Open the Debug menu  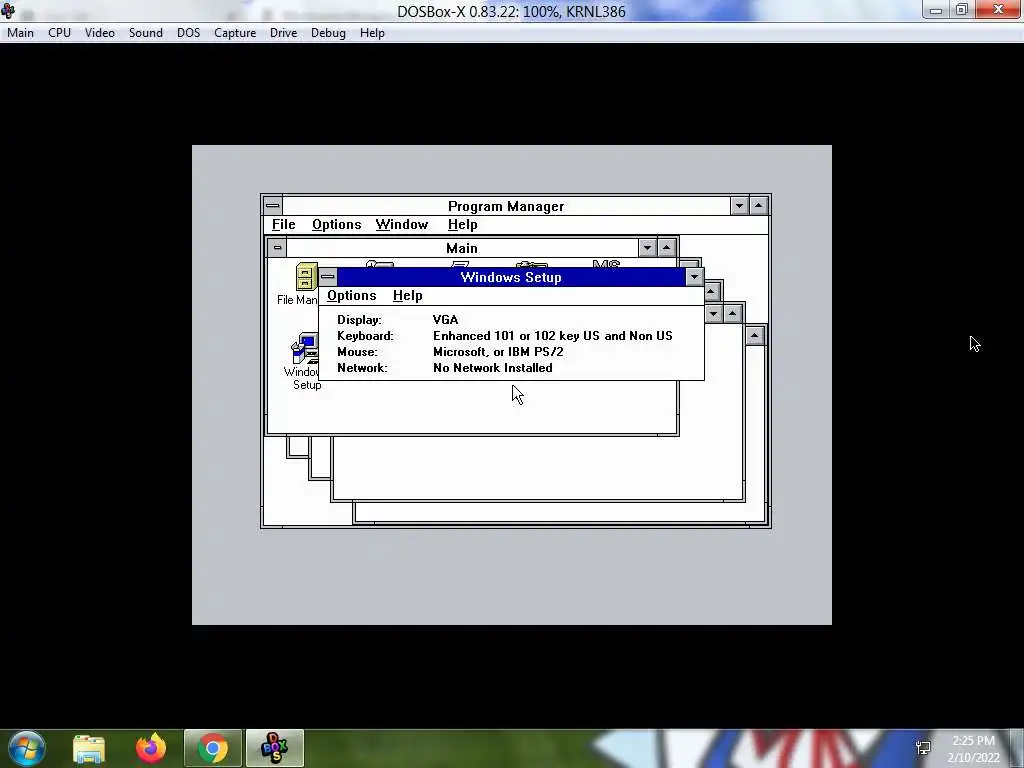[x=328, y=33]
